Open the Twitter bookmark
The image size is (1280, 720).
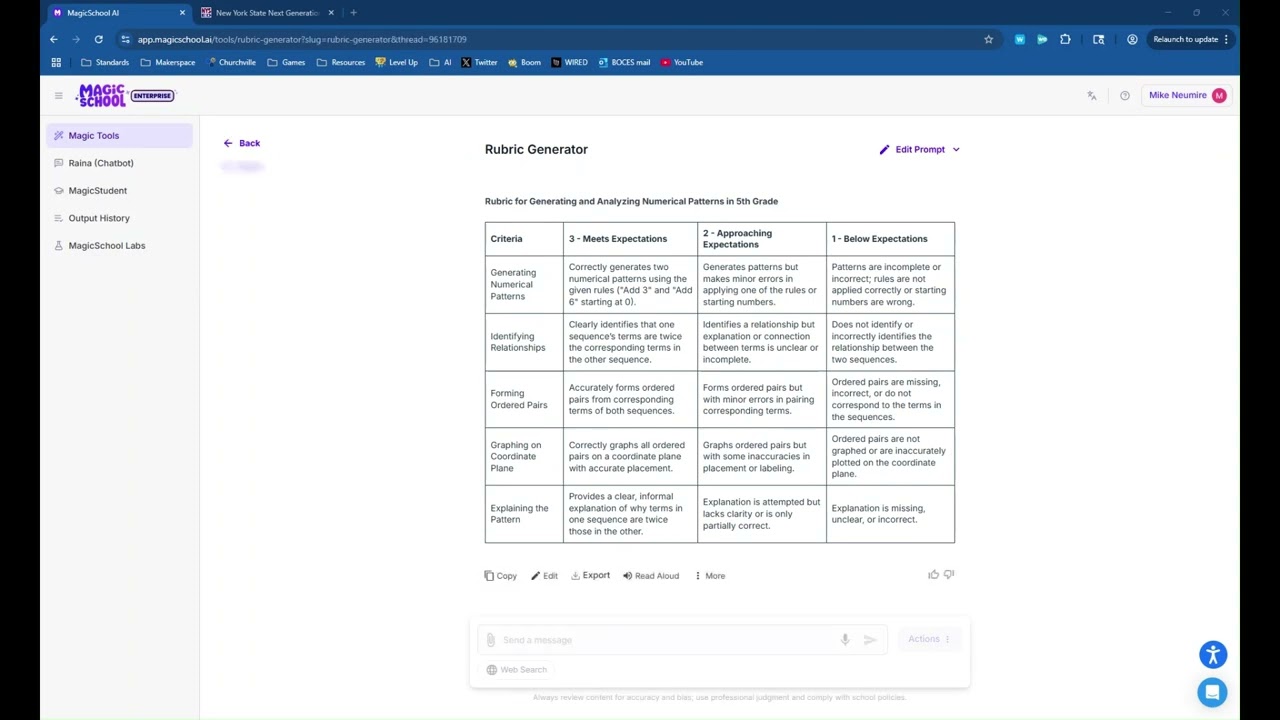pyautogui.click(x=480, y=62)
